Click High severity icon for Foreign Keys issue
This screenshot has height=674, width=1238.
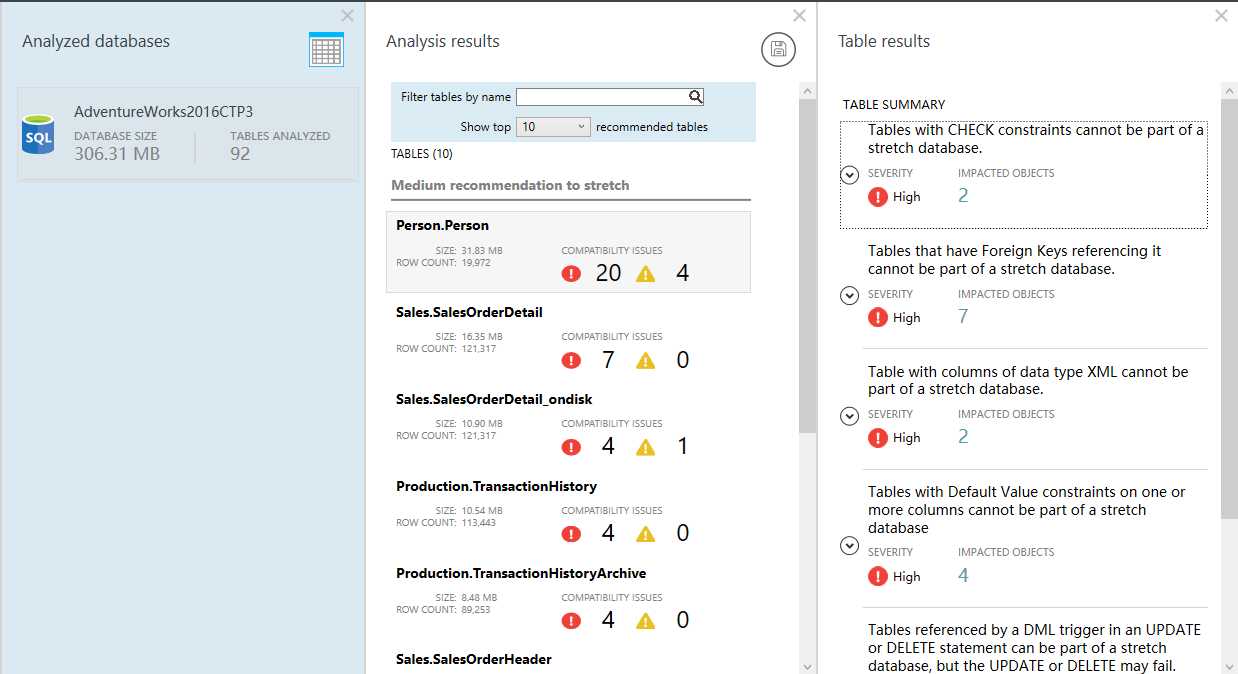pyautogui.click(x=878, y=318)
